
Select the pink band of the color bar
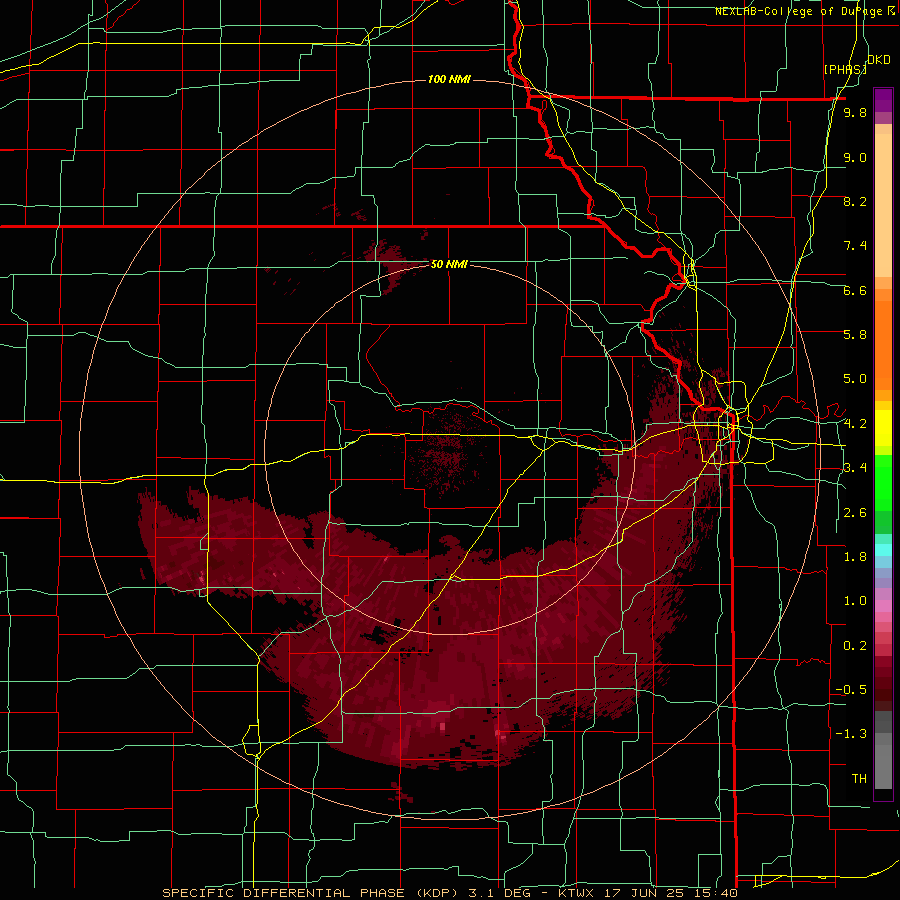click(x=883, y=606)
